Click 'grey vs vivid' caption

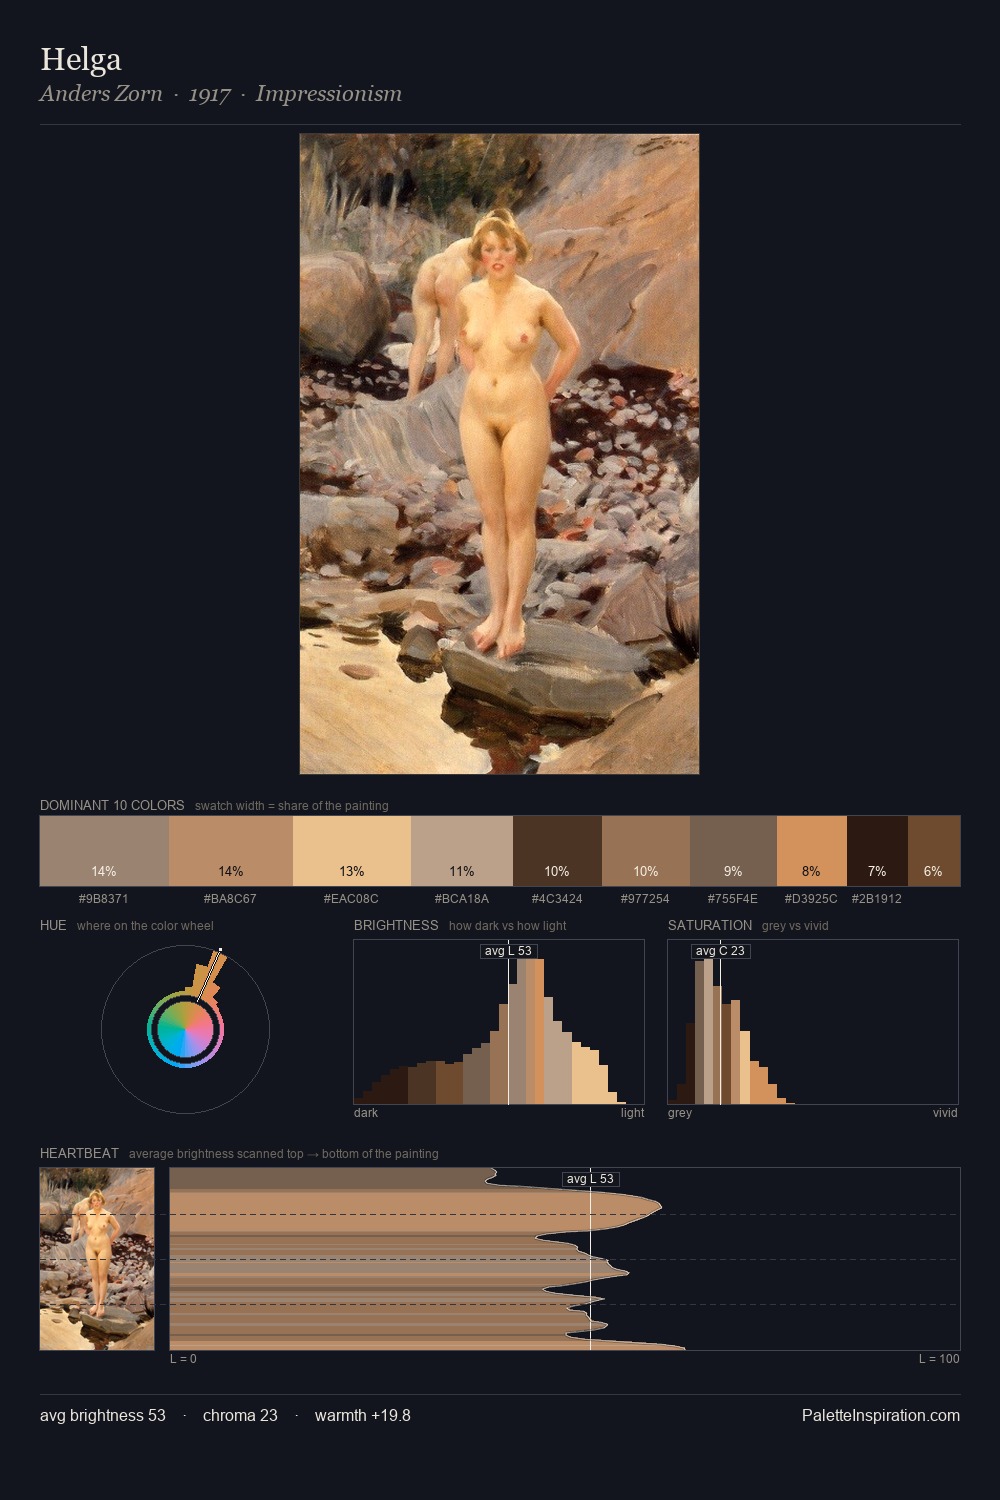coord(795,926)
